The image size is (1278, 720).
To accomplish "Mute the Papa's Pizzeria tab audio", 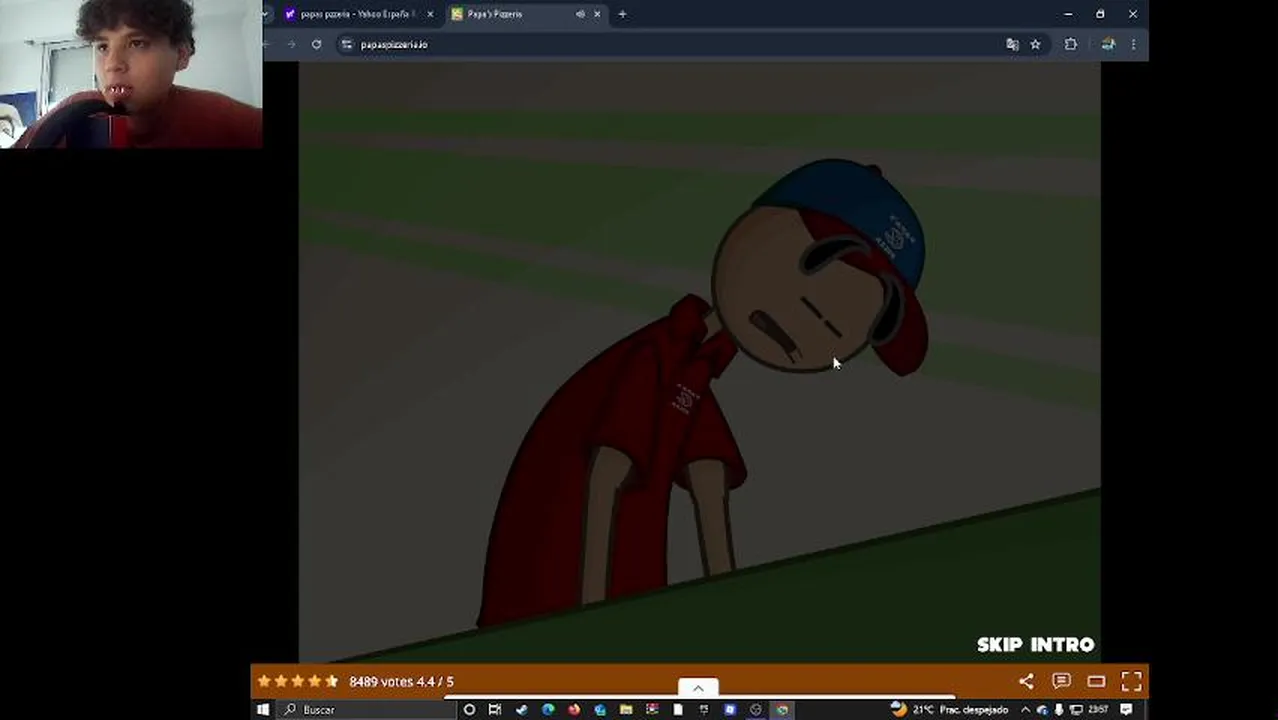I will [x=580, y=14].
